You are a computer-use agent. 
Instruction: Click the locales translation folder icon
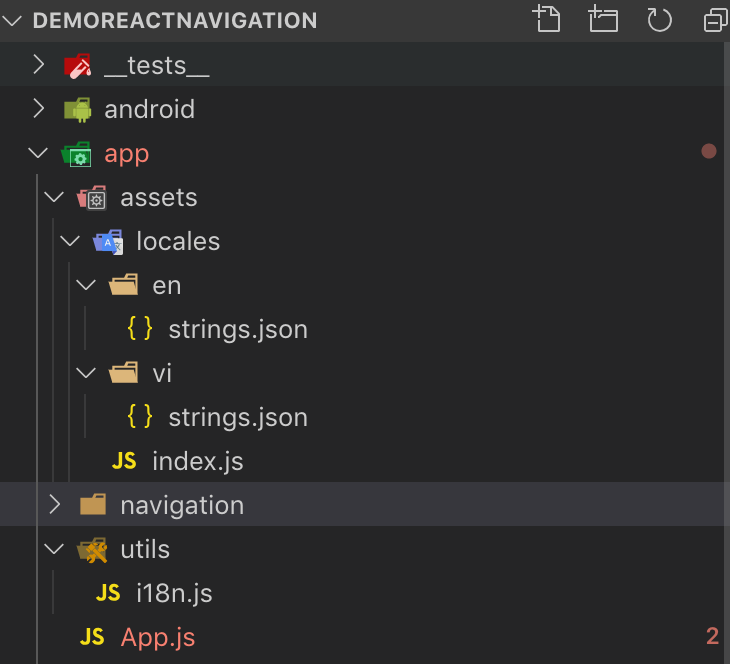coord(108,242)
